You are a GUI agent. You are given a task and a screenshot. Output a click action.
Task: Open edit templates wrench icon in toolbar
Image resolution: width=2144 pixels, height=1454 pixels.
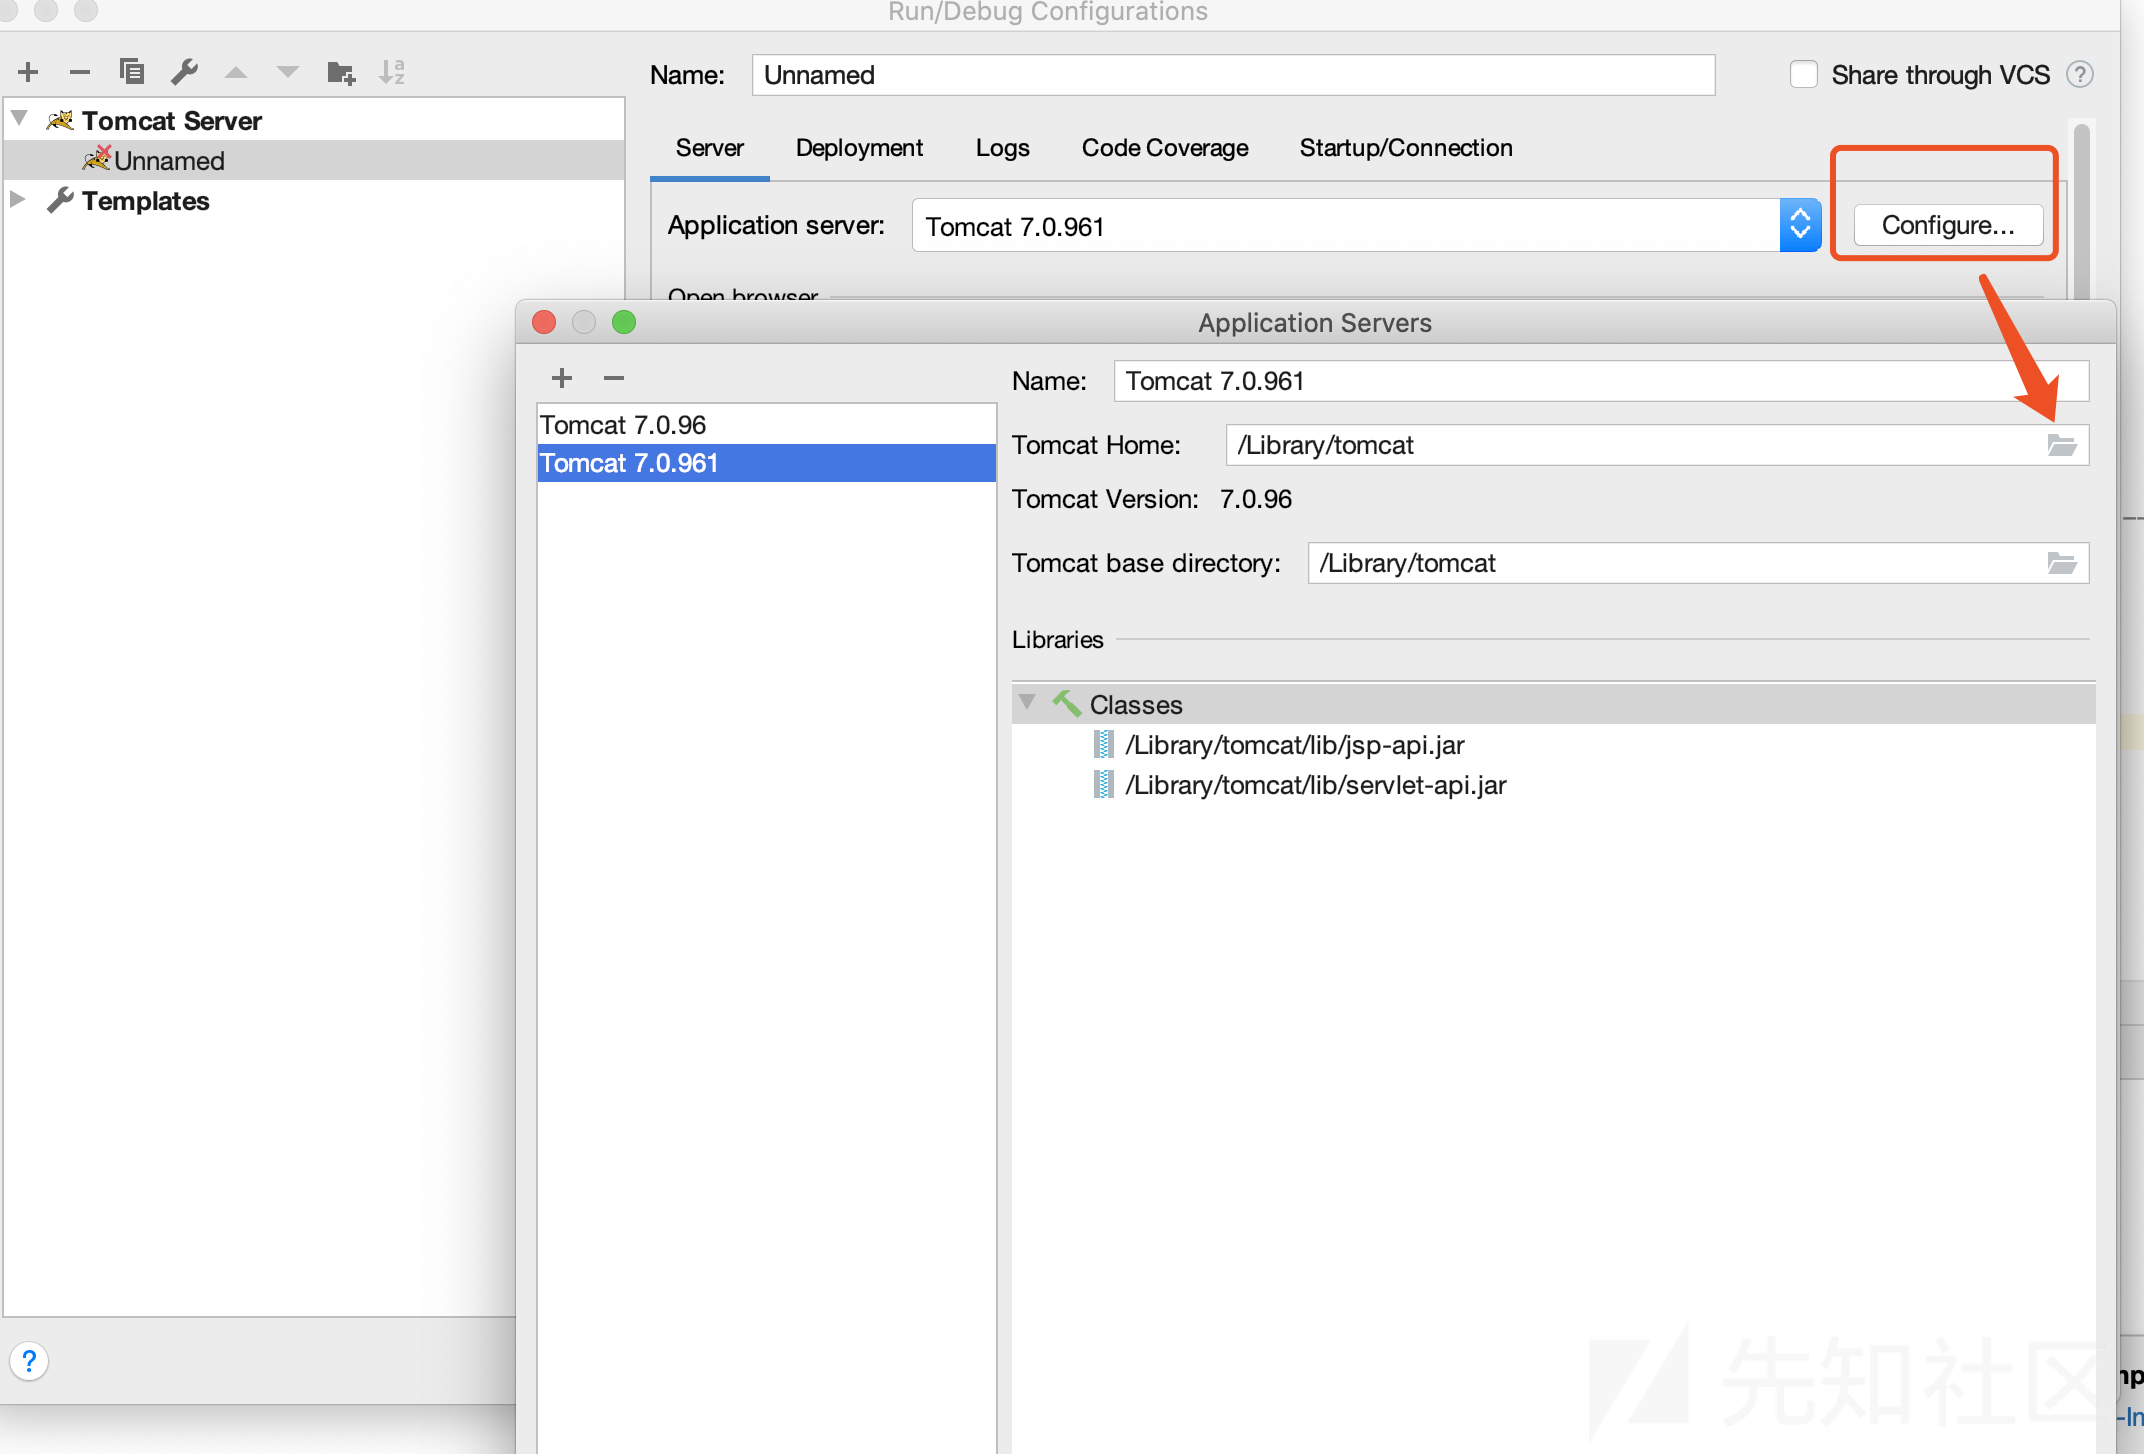click(x=185, y=72)
